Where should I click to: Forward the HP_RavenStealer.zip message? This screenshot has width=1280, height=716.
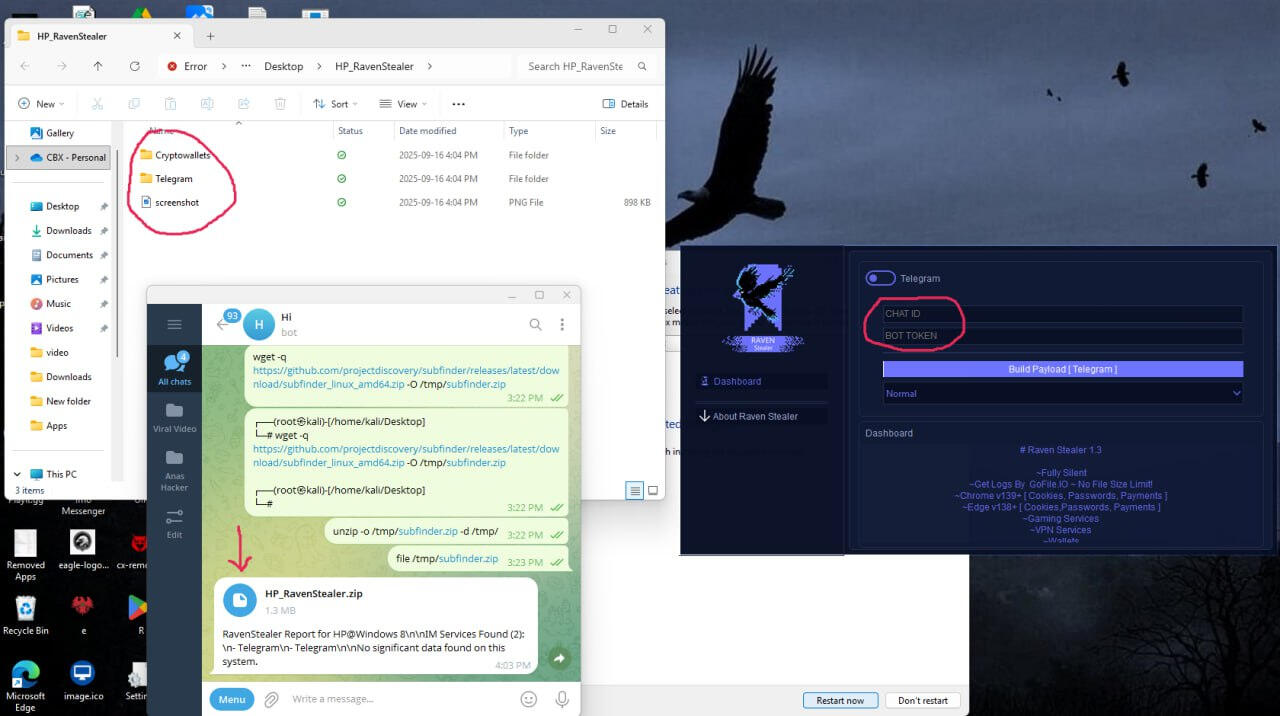[x=559, y=658]
